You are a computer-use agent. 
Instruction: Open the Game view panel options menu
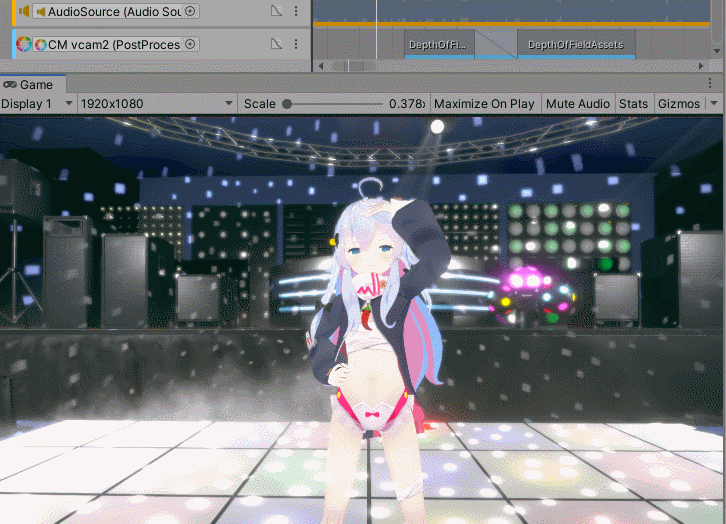click(710, 83)
